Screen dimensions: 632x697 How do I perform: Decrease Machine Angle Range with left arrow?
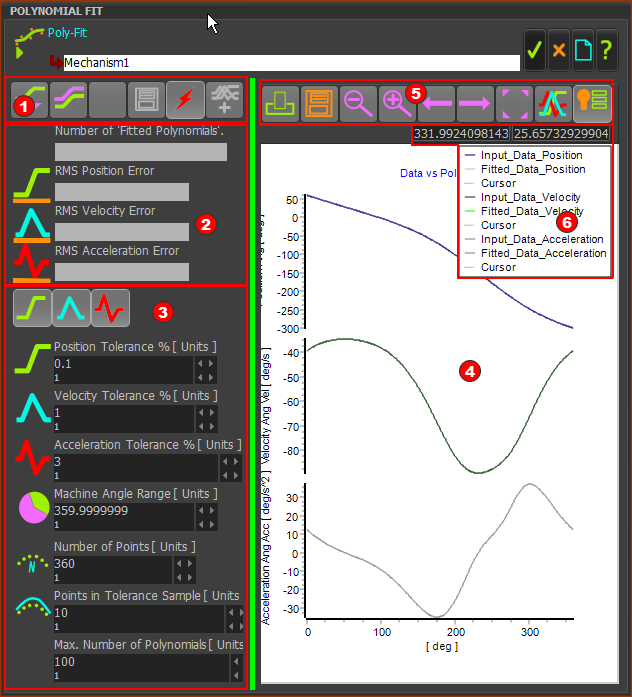200,510
